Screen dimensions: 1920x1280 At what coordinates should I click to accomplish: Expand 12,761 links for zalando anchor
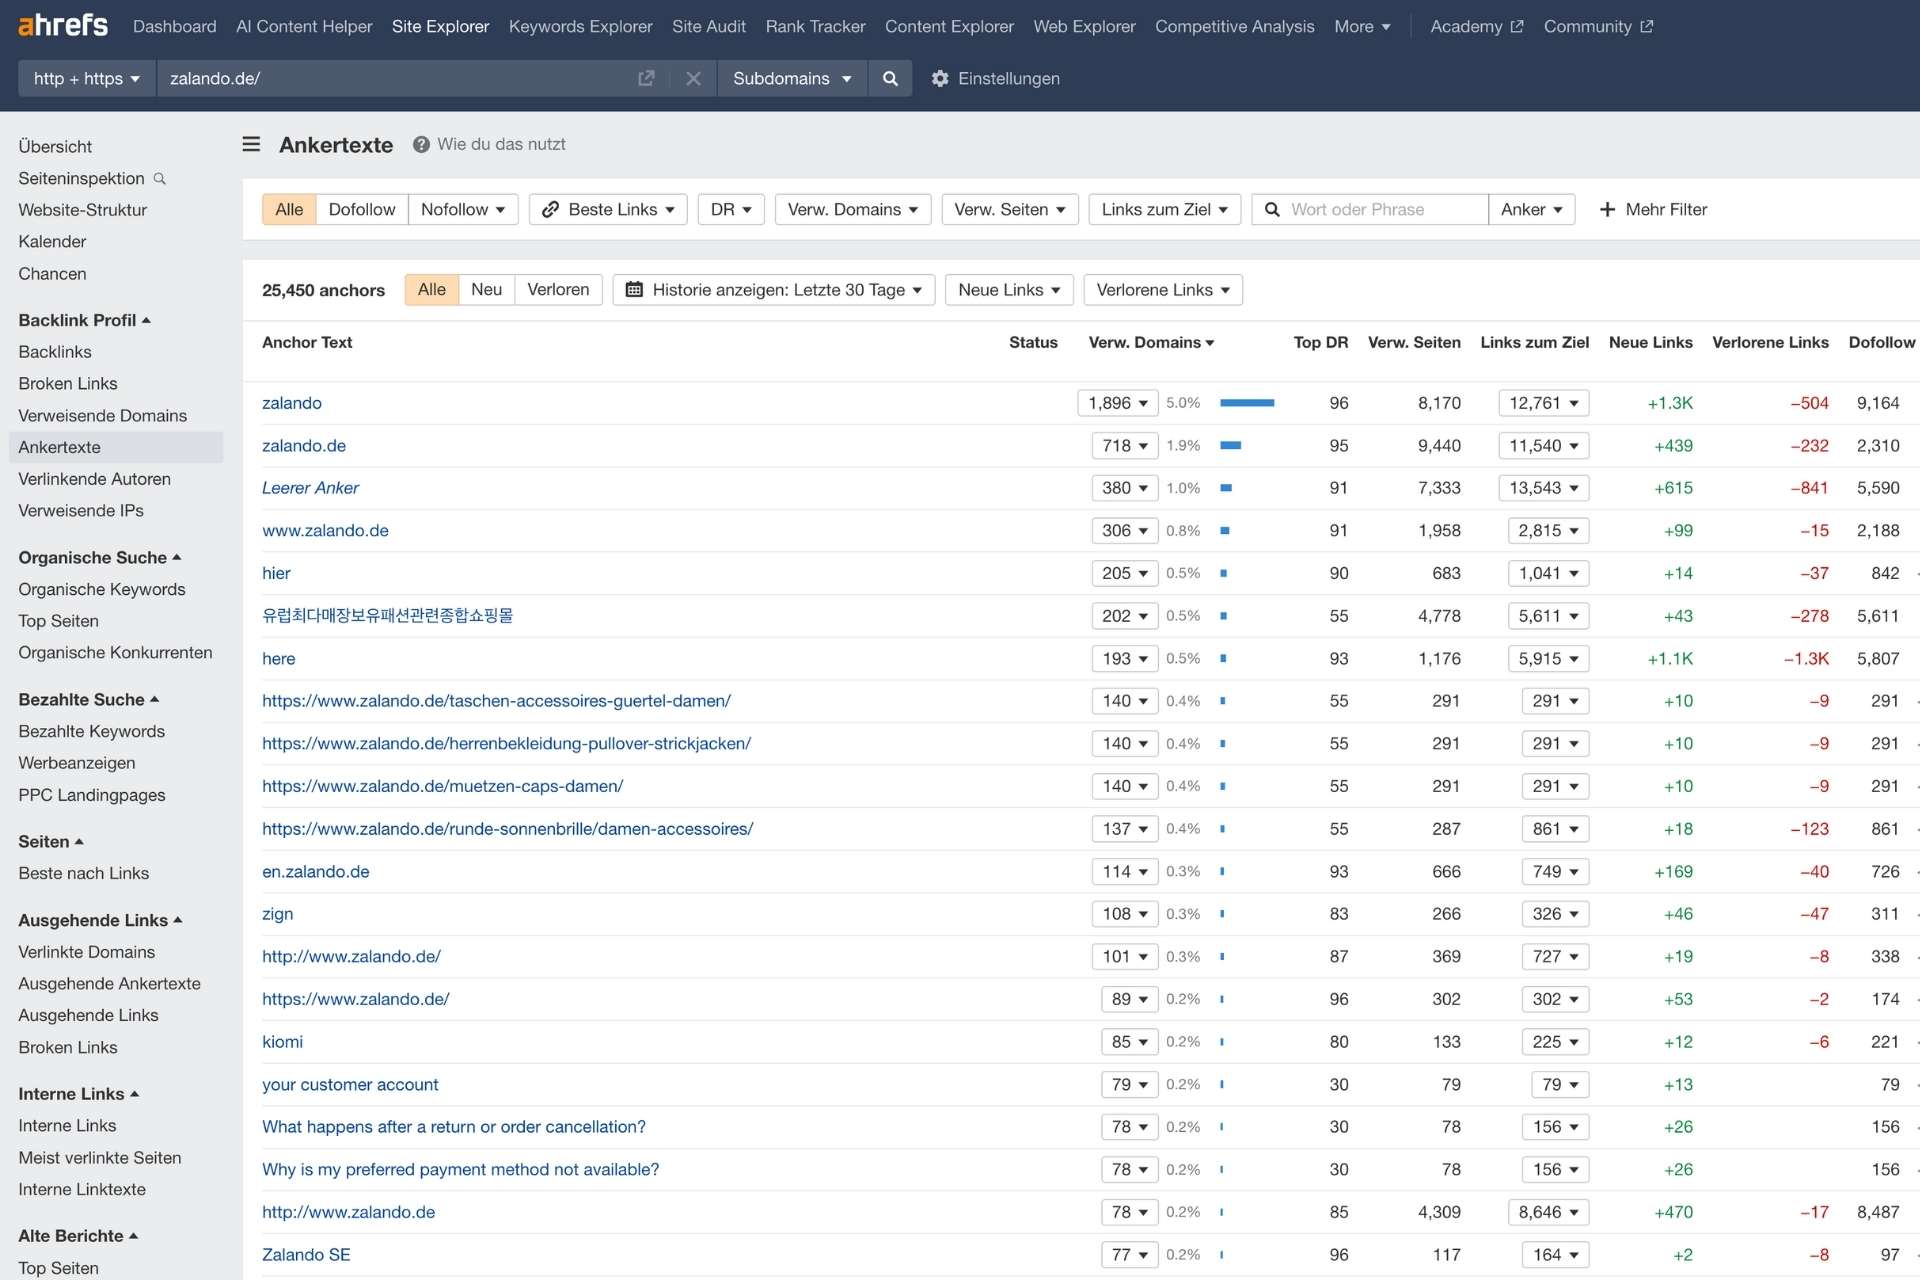coord(1544,403)
